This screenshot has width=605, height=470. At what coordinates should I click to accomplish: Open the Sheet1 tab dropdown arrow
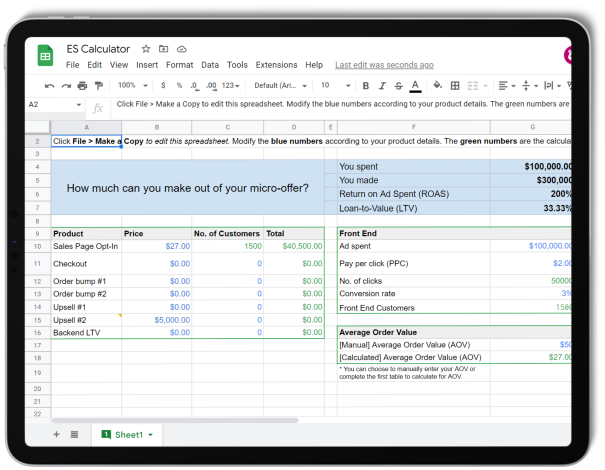[150, 435]
